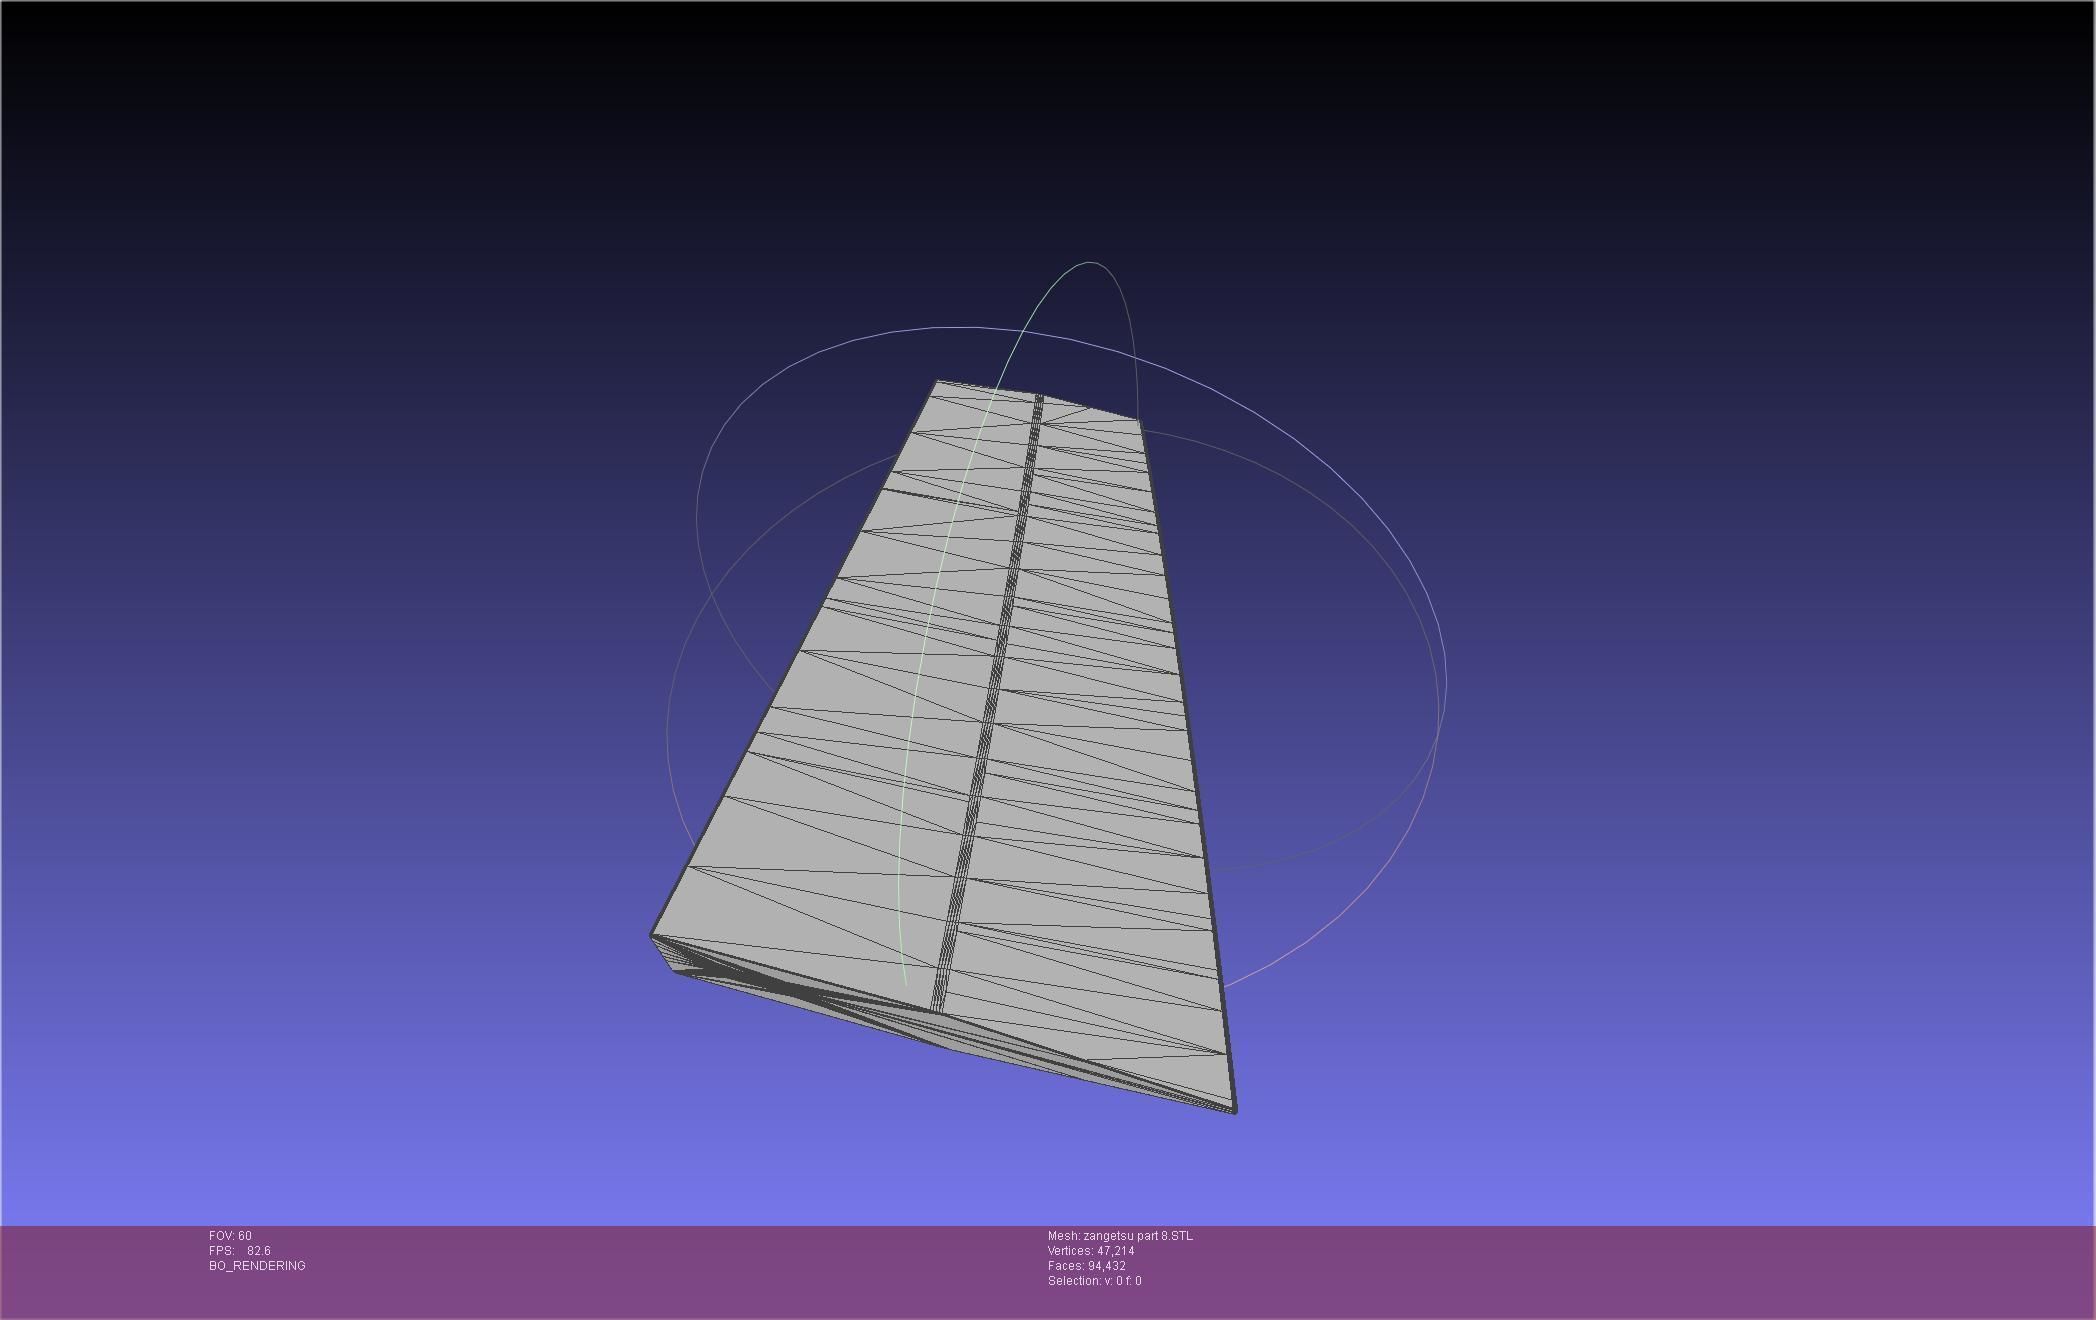Click the FOV: 60 readout

(x=230, y=1236)
